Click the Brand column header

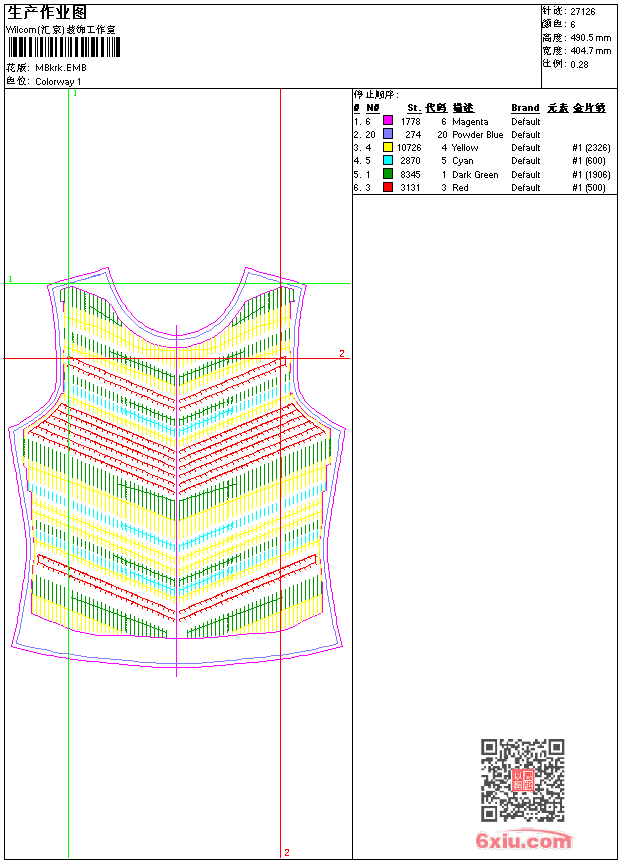click(x=525, y=108)
